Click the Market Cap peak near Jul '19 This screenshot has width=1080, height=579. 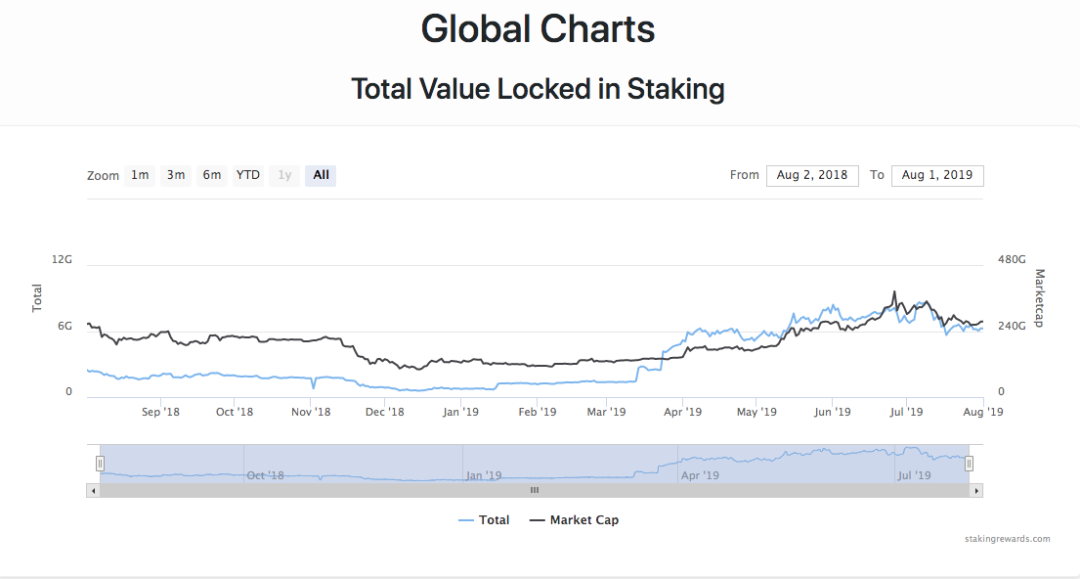(893, 292)
